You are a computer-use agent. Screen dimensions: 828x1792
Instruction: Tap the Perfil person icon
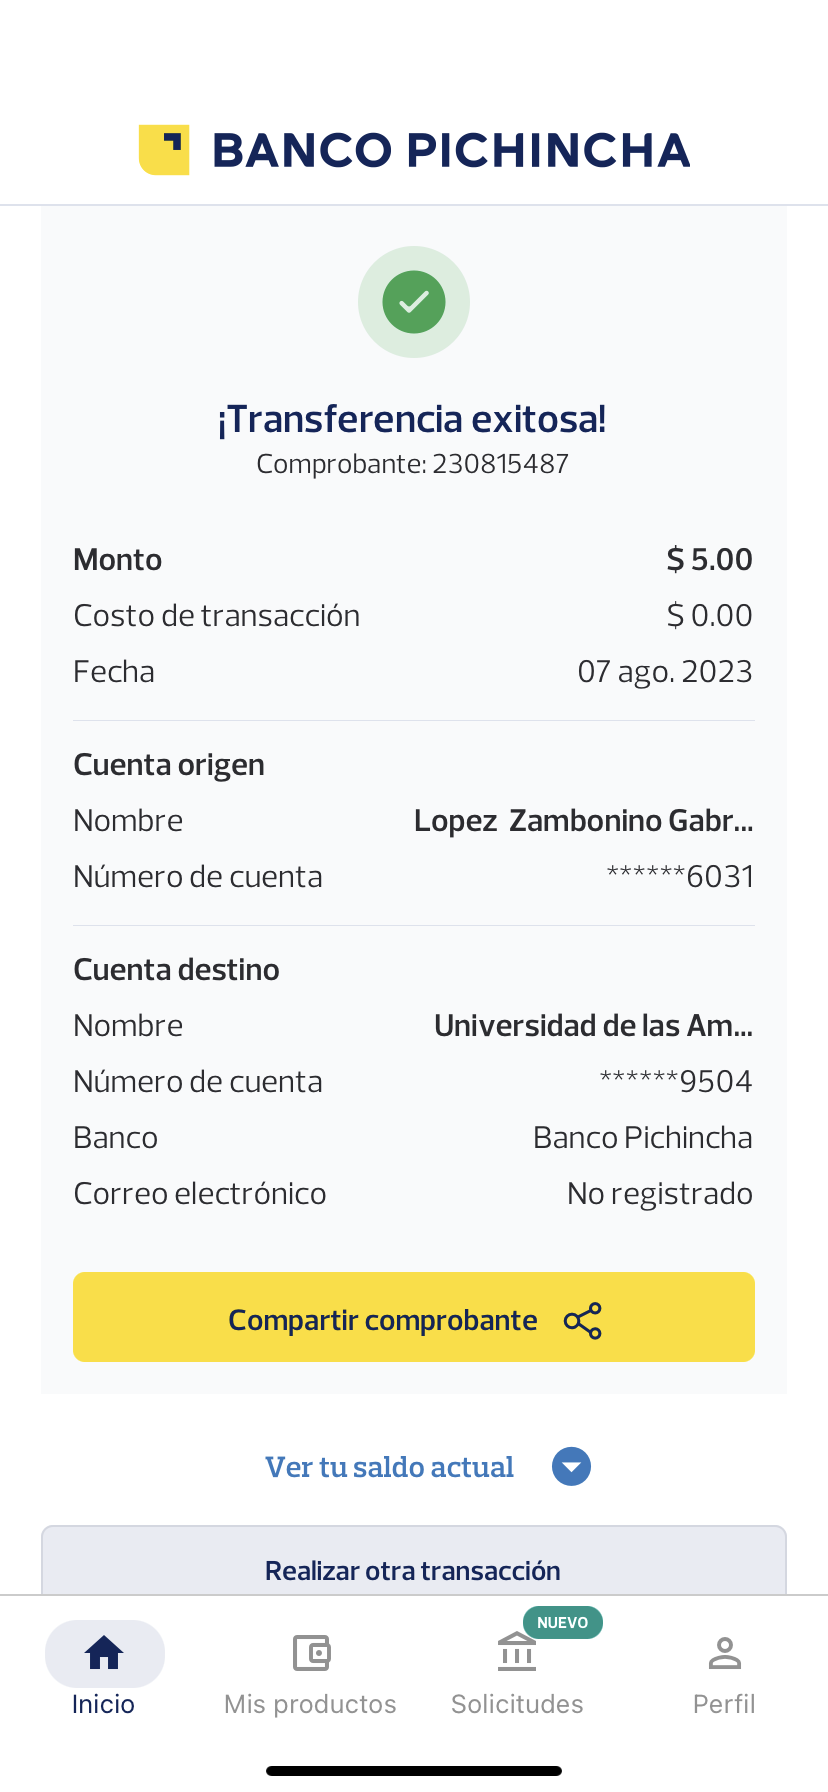click(724, 1653)
